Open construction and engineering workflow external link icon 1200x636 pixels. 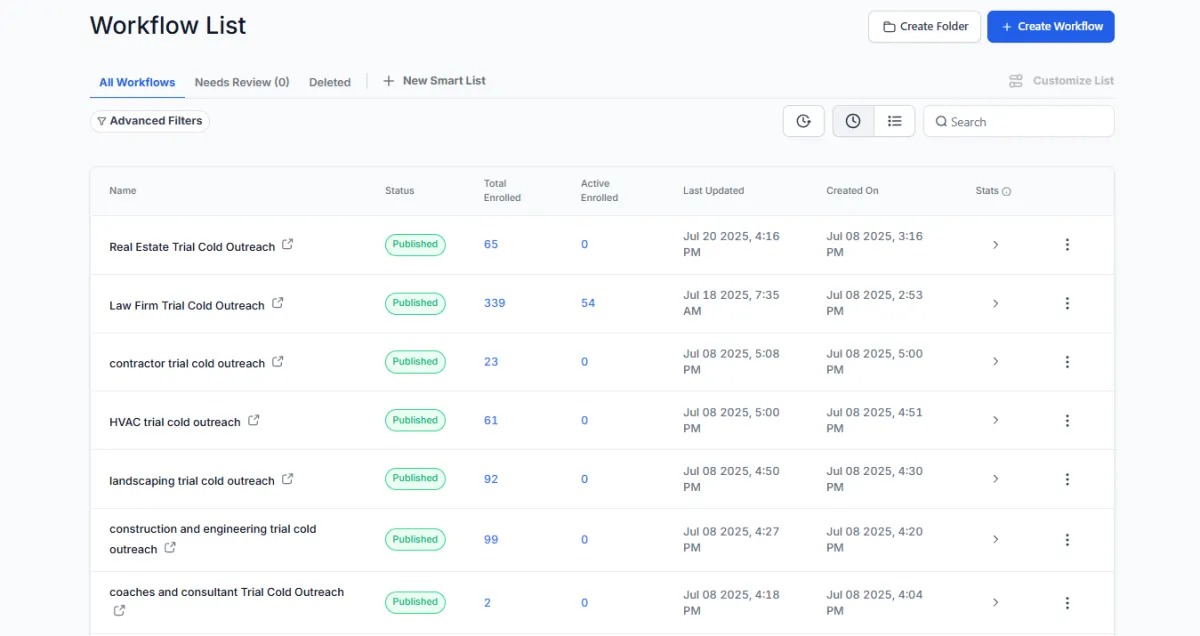[170, 548]
